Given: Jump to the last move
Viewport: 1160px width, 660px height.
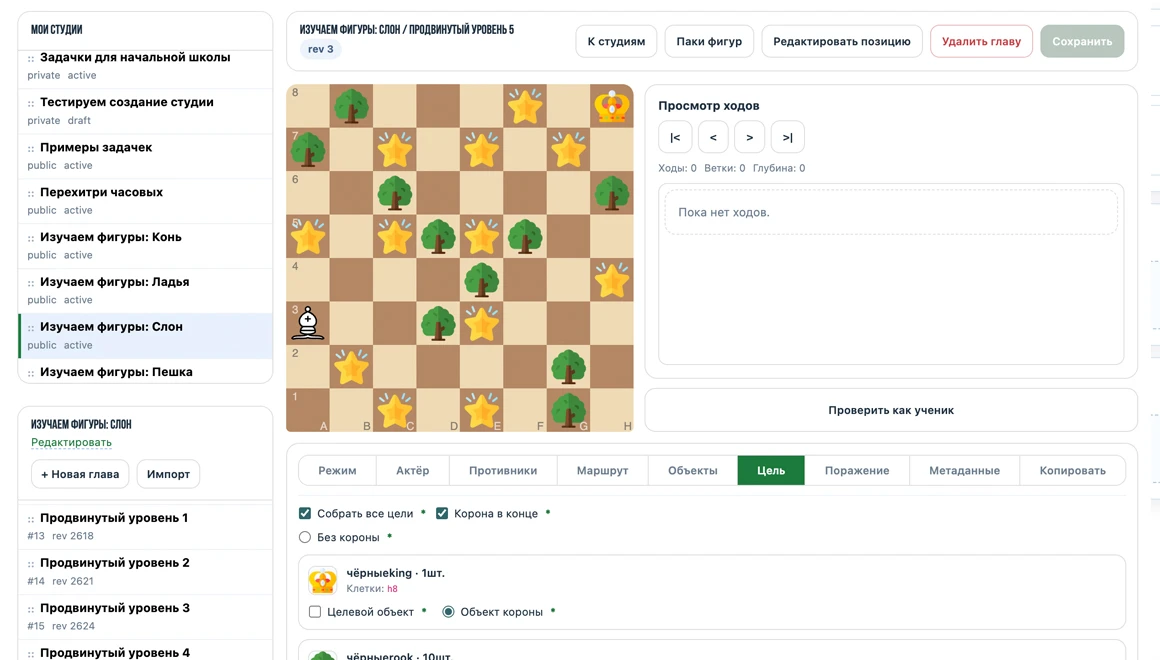Looking at the screenshot, I should (x=787, y=137).
